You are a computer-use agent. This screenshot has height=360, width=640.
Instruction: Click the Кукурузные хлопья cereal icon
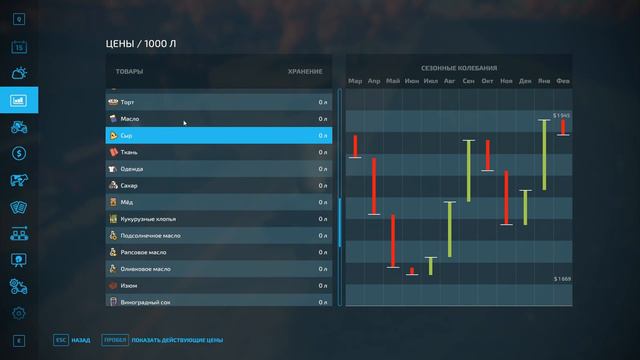coord(113,219)
